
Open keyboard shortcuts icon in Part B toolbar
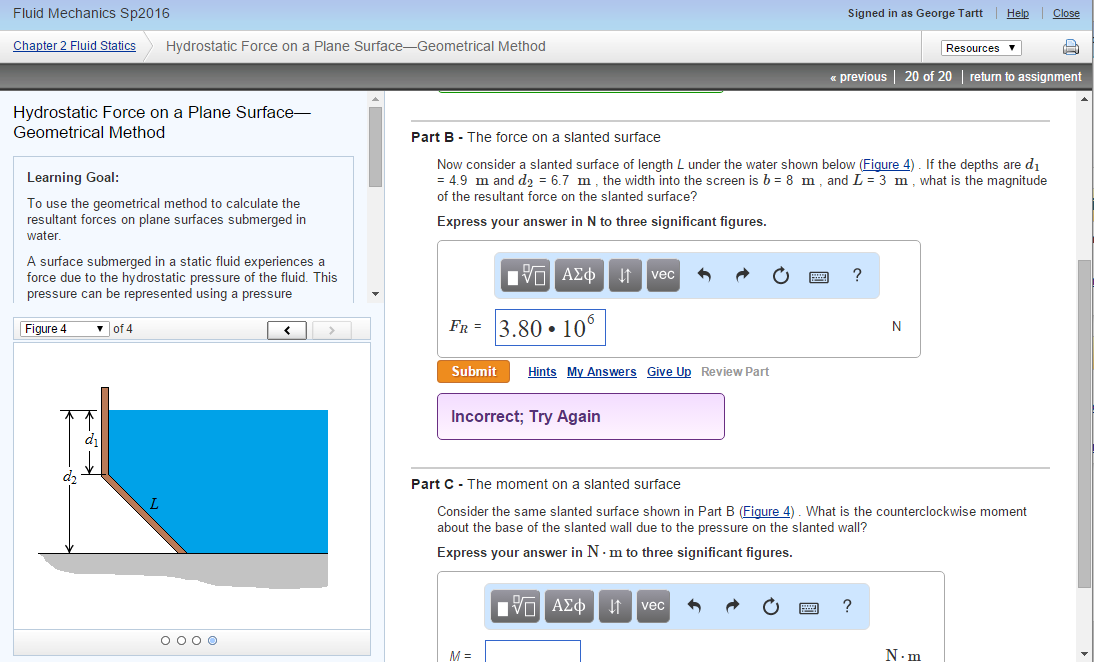(x=819, y=277)
